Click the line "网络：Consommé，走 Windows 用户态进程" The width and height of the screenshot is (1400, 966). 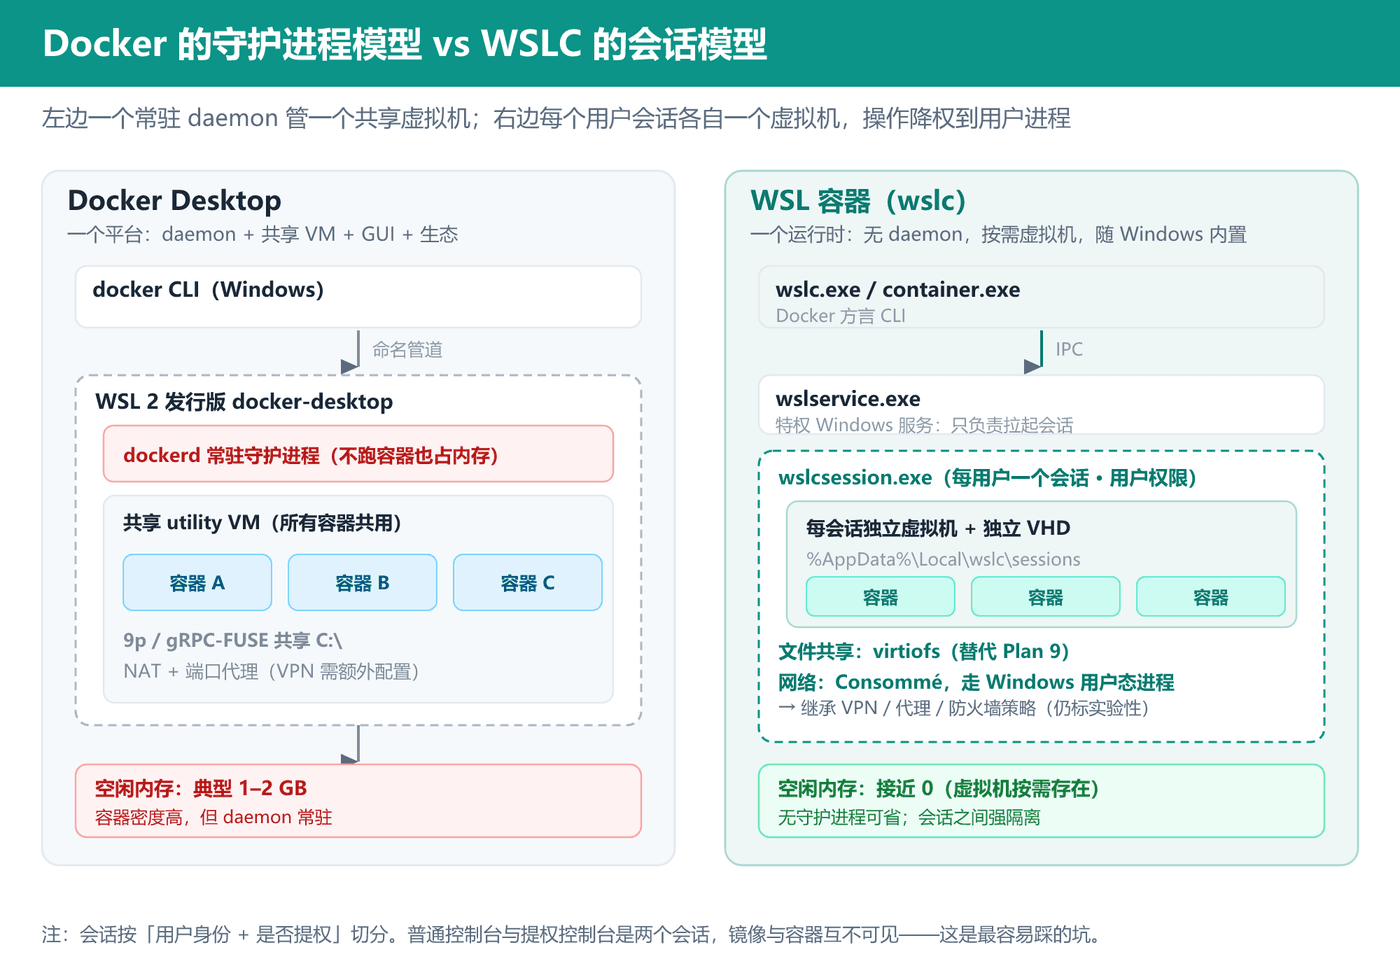point(976,682)
